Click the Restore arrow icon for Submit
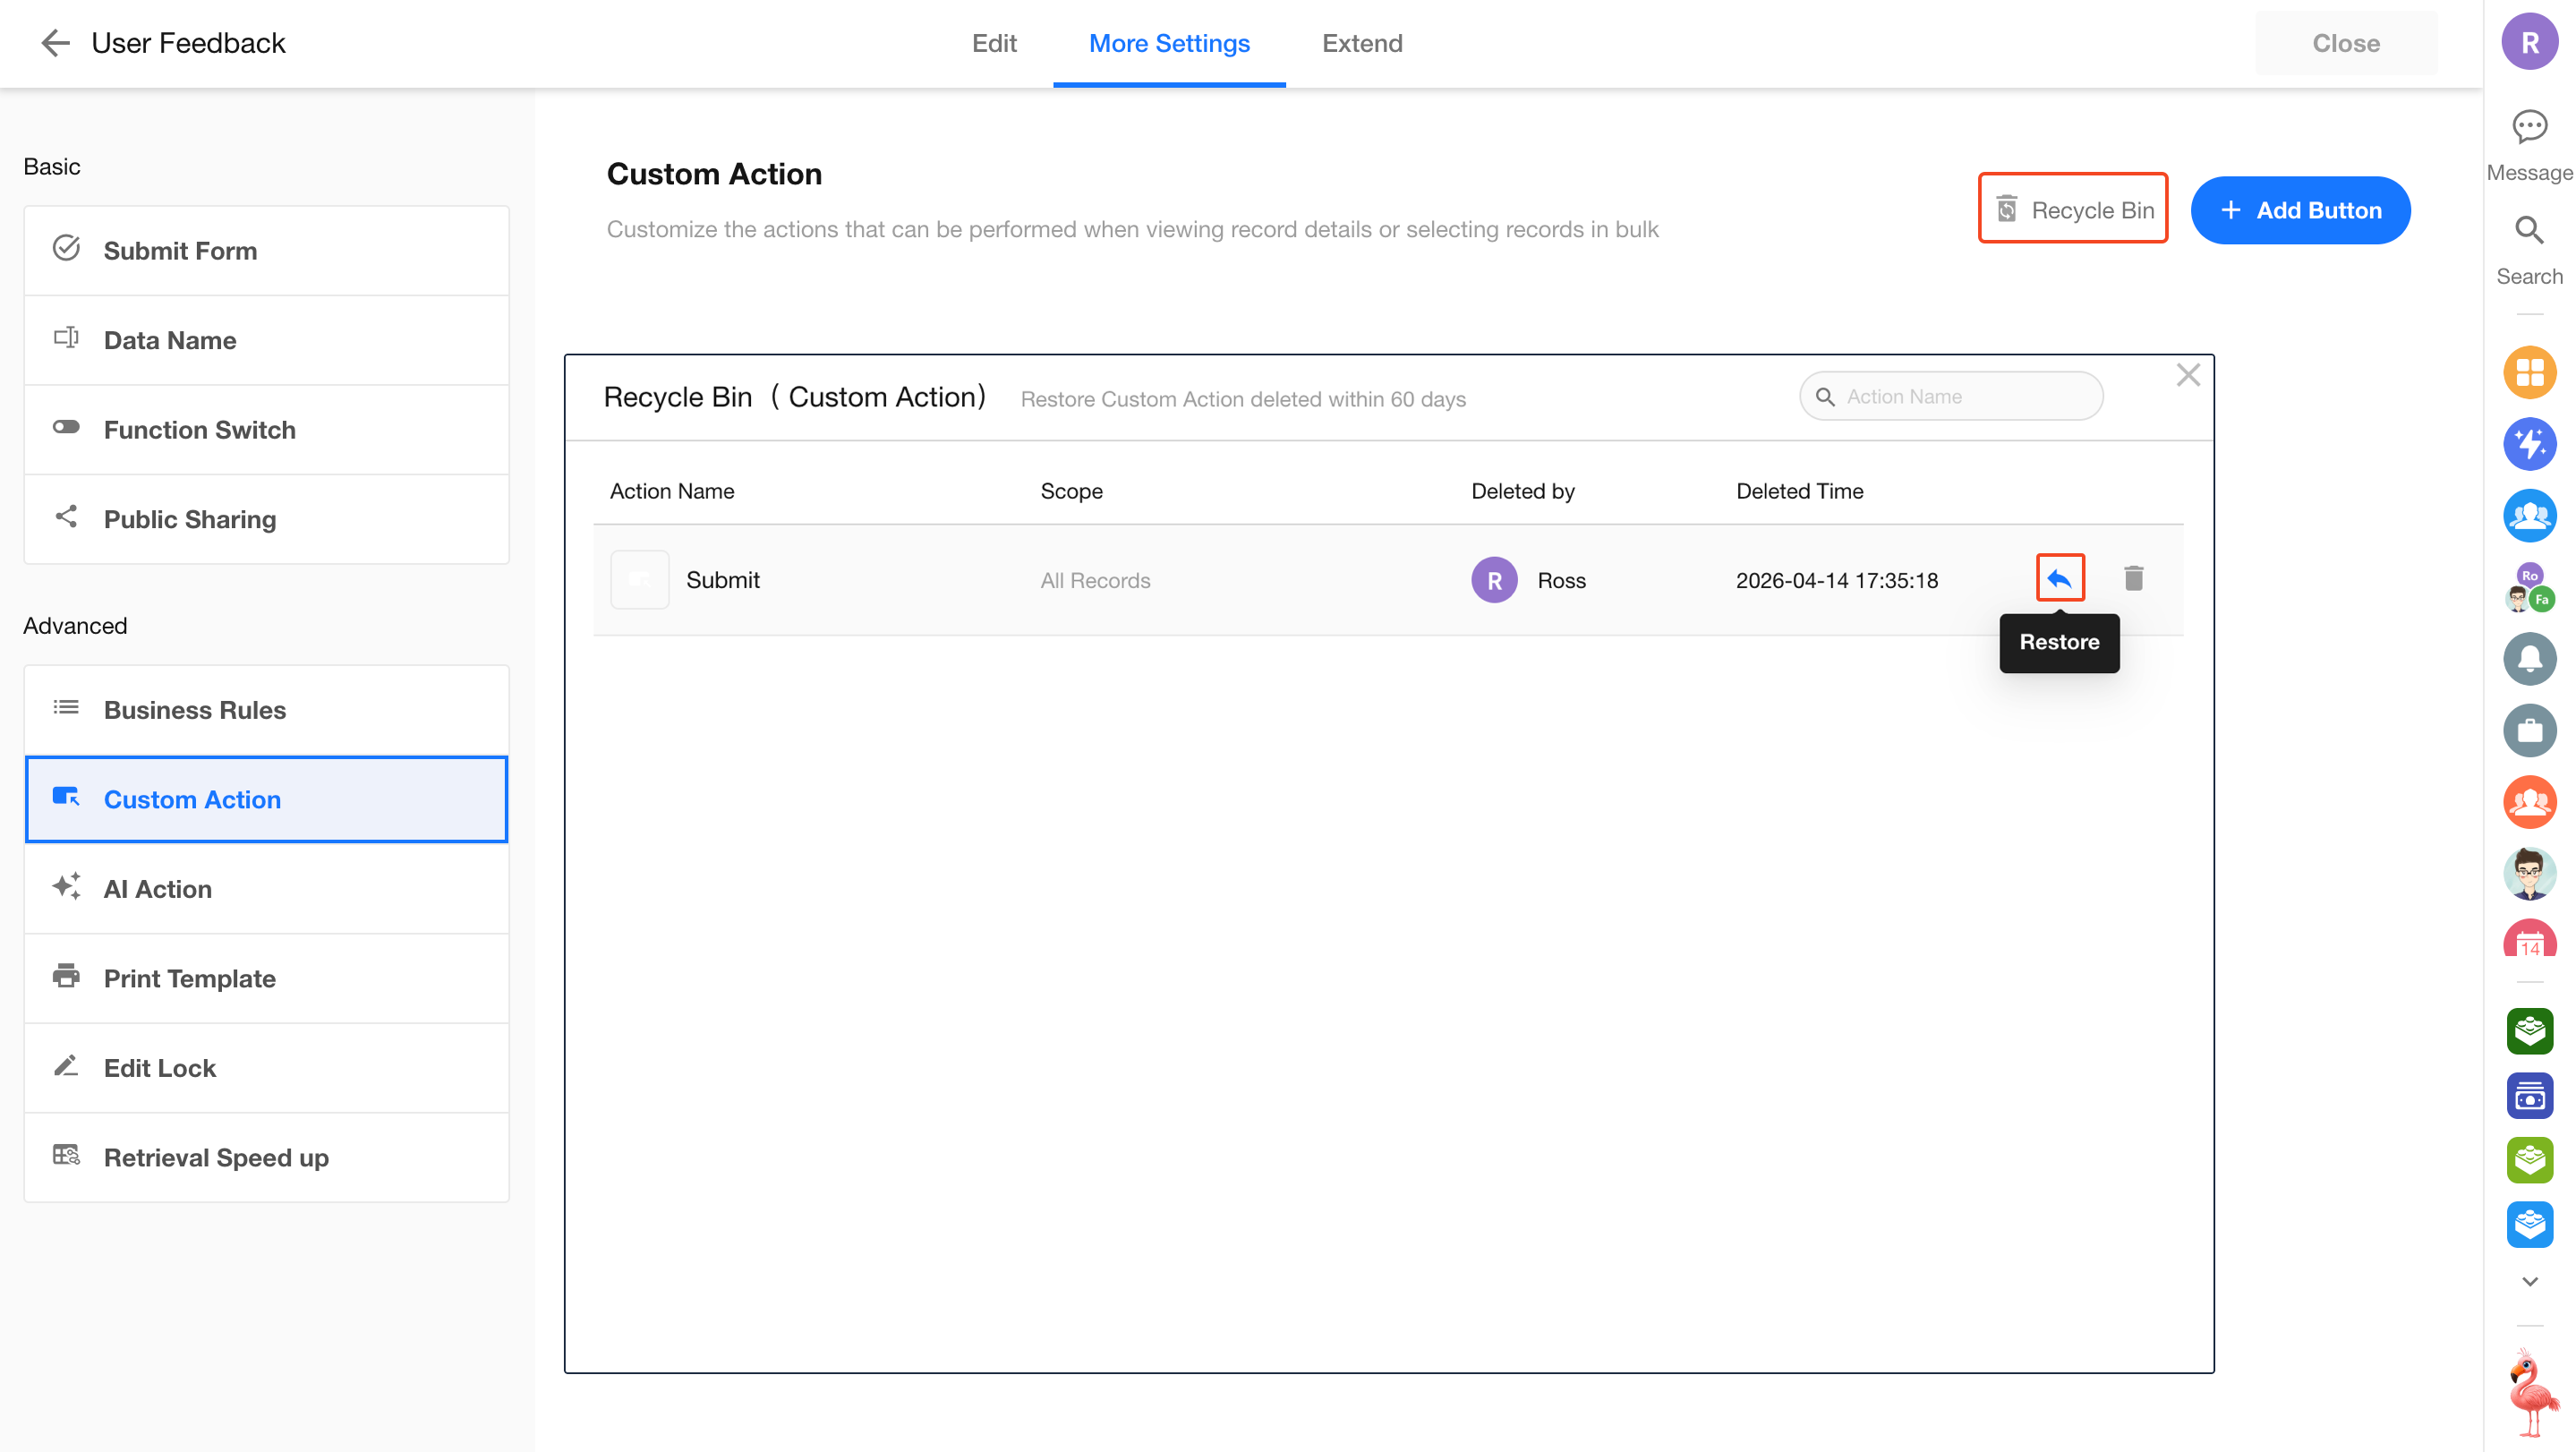2576x1452 pixels. click(2059, 578)
